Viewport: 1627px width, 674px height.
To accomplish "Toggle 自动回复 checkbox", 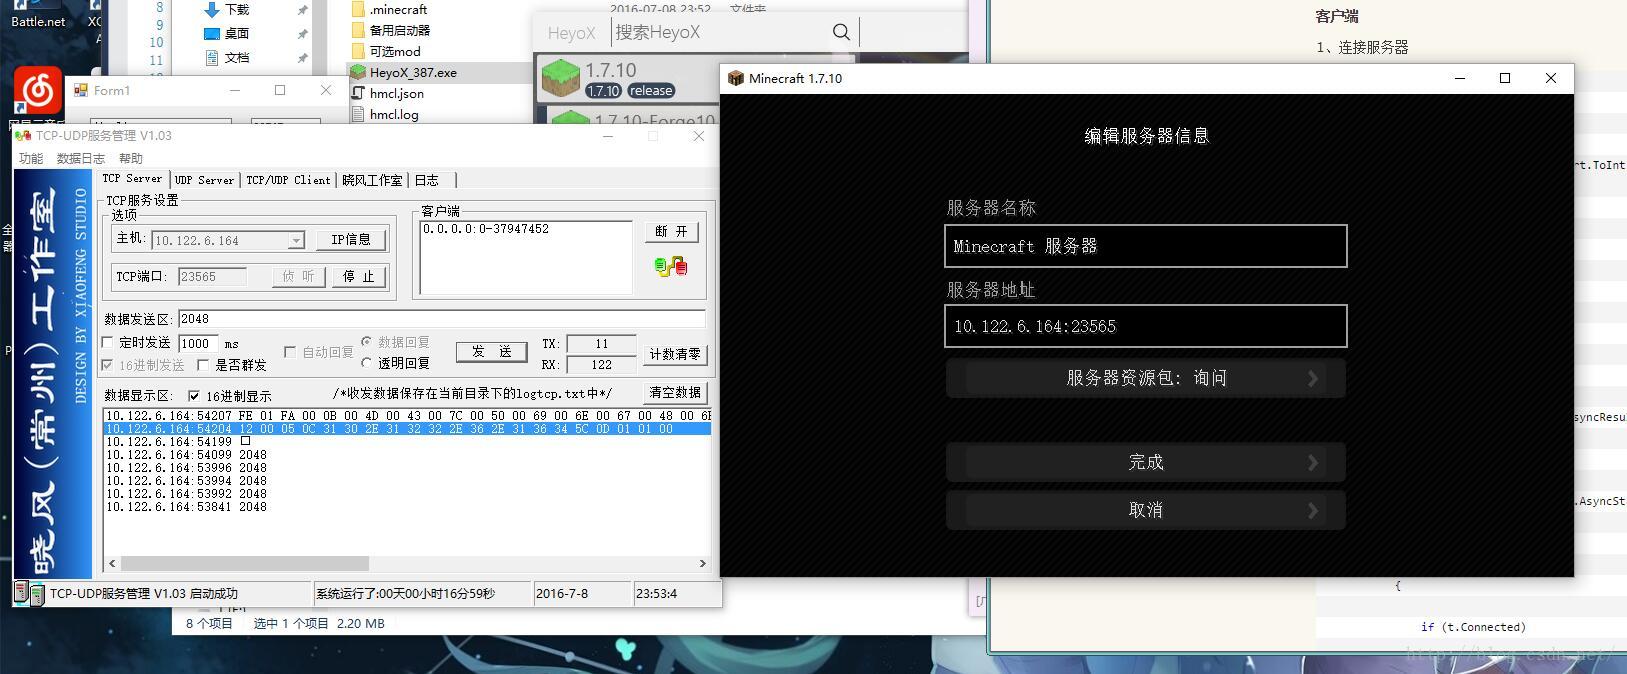I will click(290, 352).
